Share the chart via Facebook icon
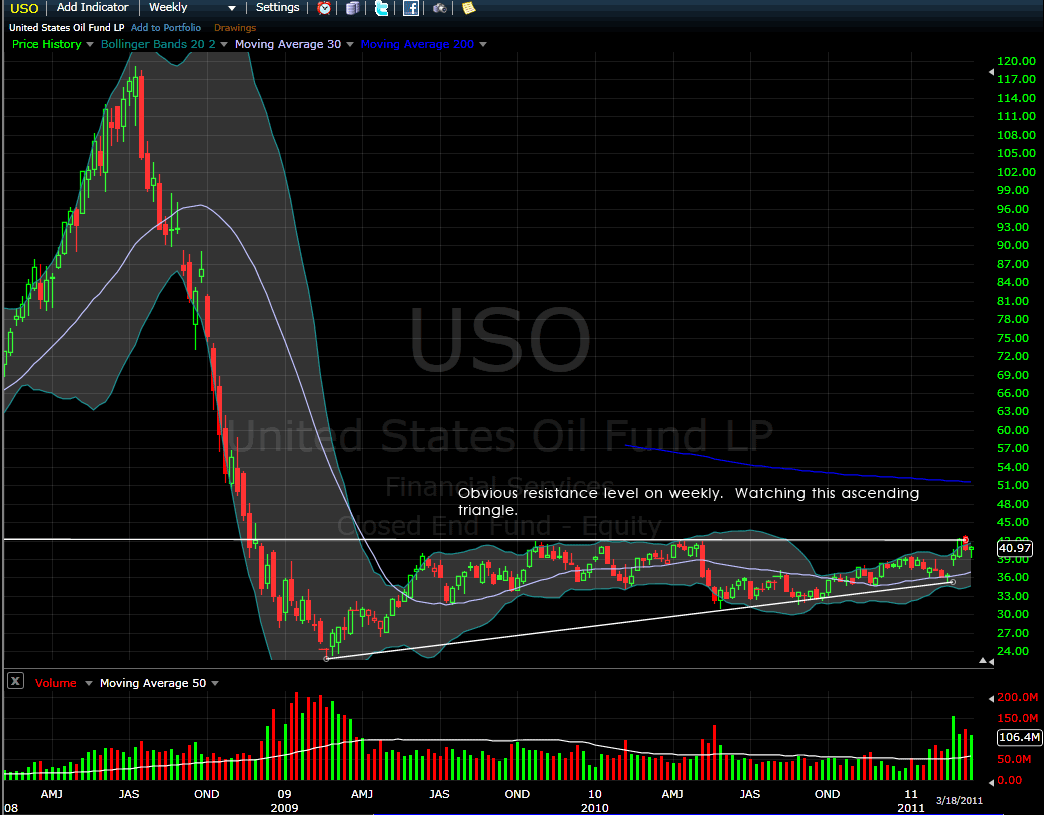 (x=410, y=8)
